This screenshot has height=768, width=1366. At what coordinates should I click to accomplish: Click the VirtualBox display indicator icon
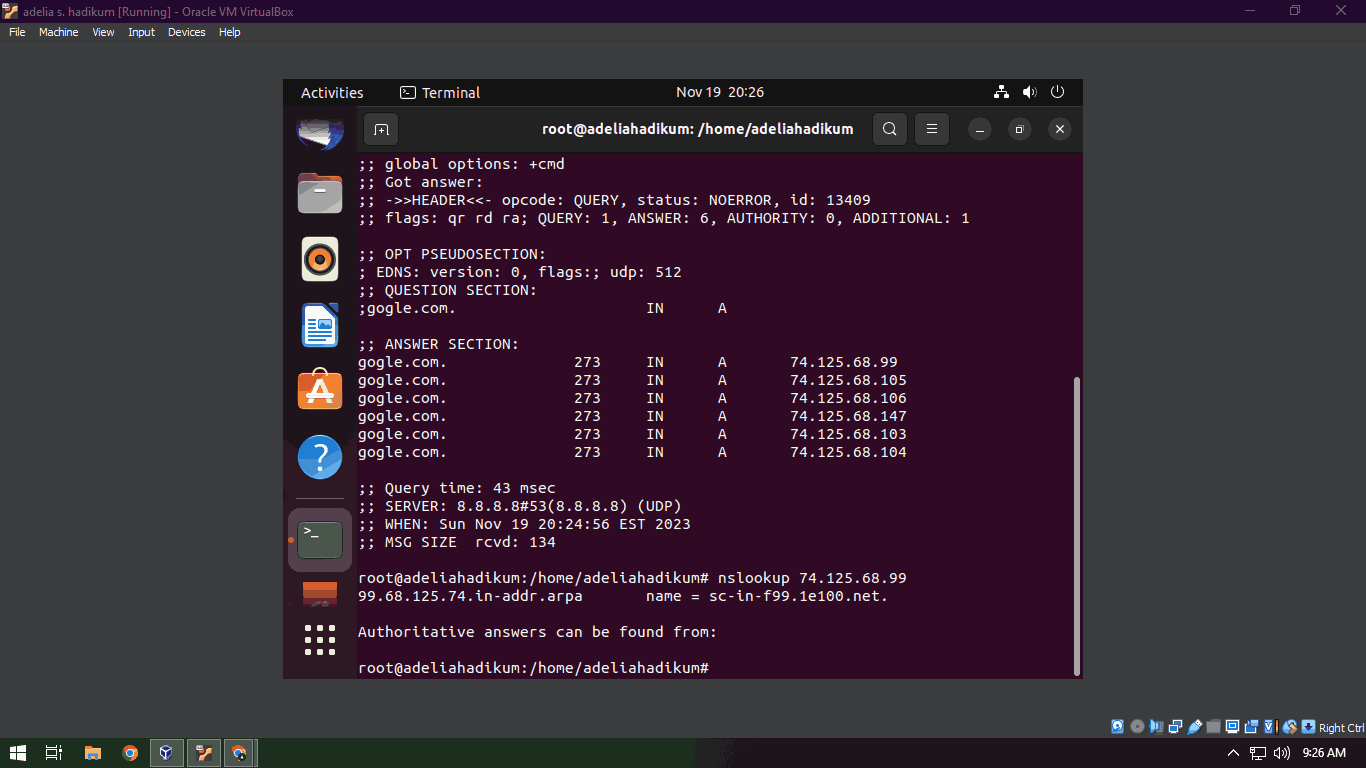(1232, 727)
